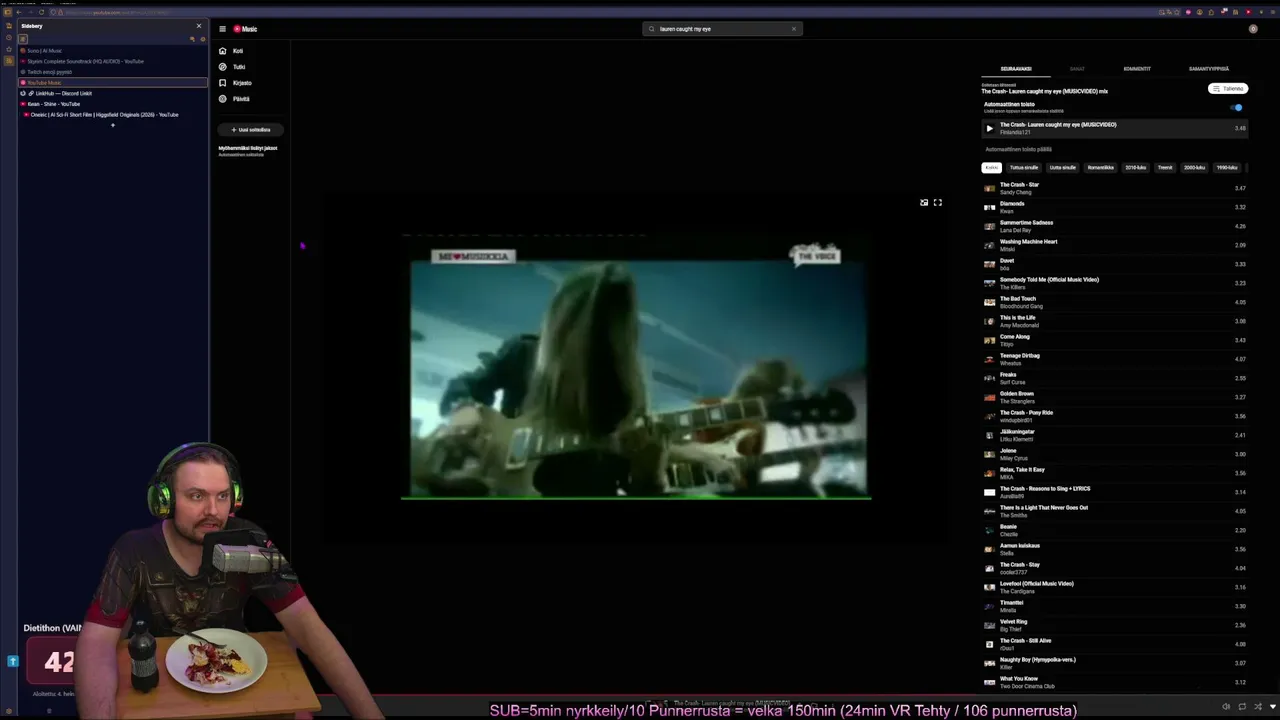Viewport: 1280px width, 720px height.
Task: Play What You Know by Two Door Cinema Club
Action: [x=1115, y=682]
